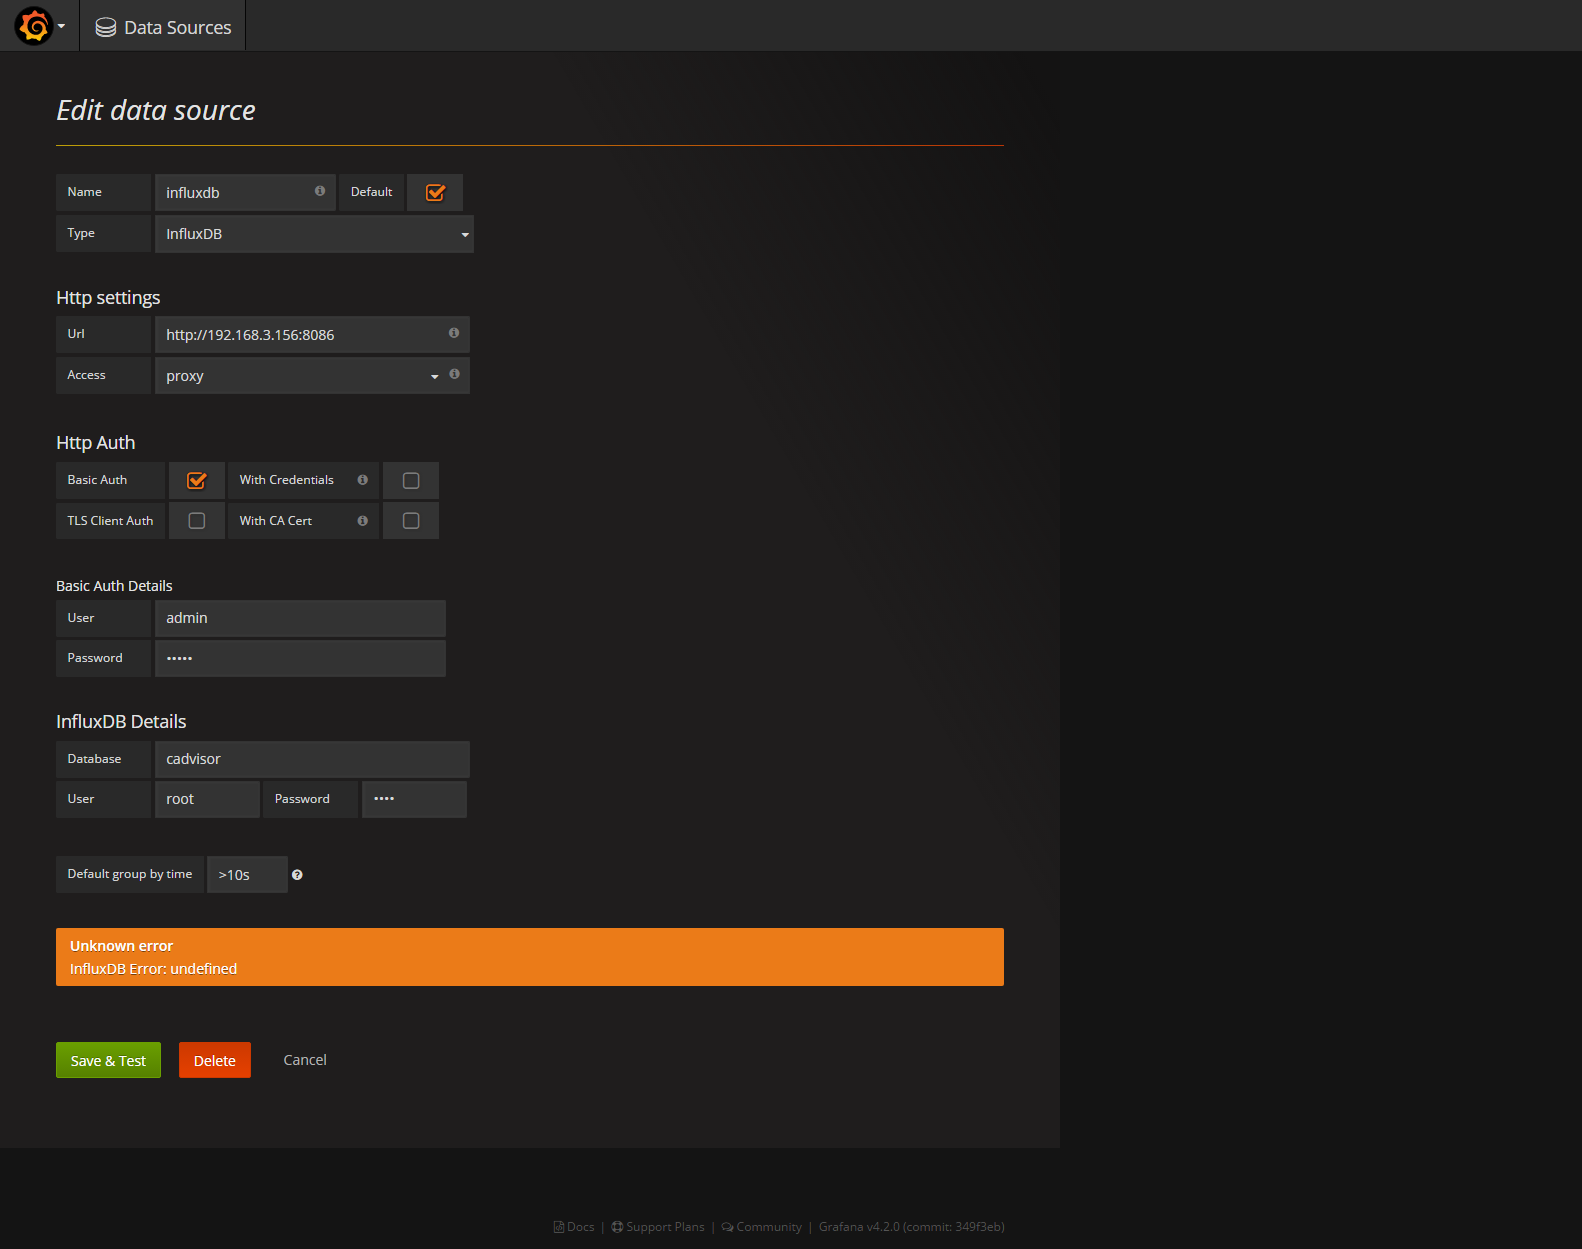Click the Url input field
Screen dimensions: 1582x1249
coord(312,335)
